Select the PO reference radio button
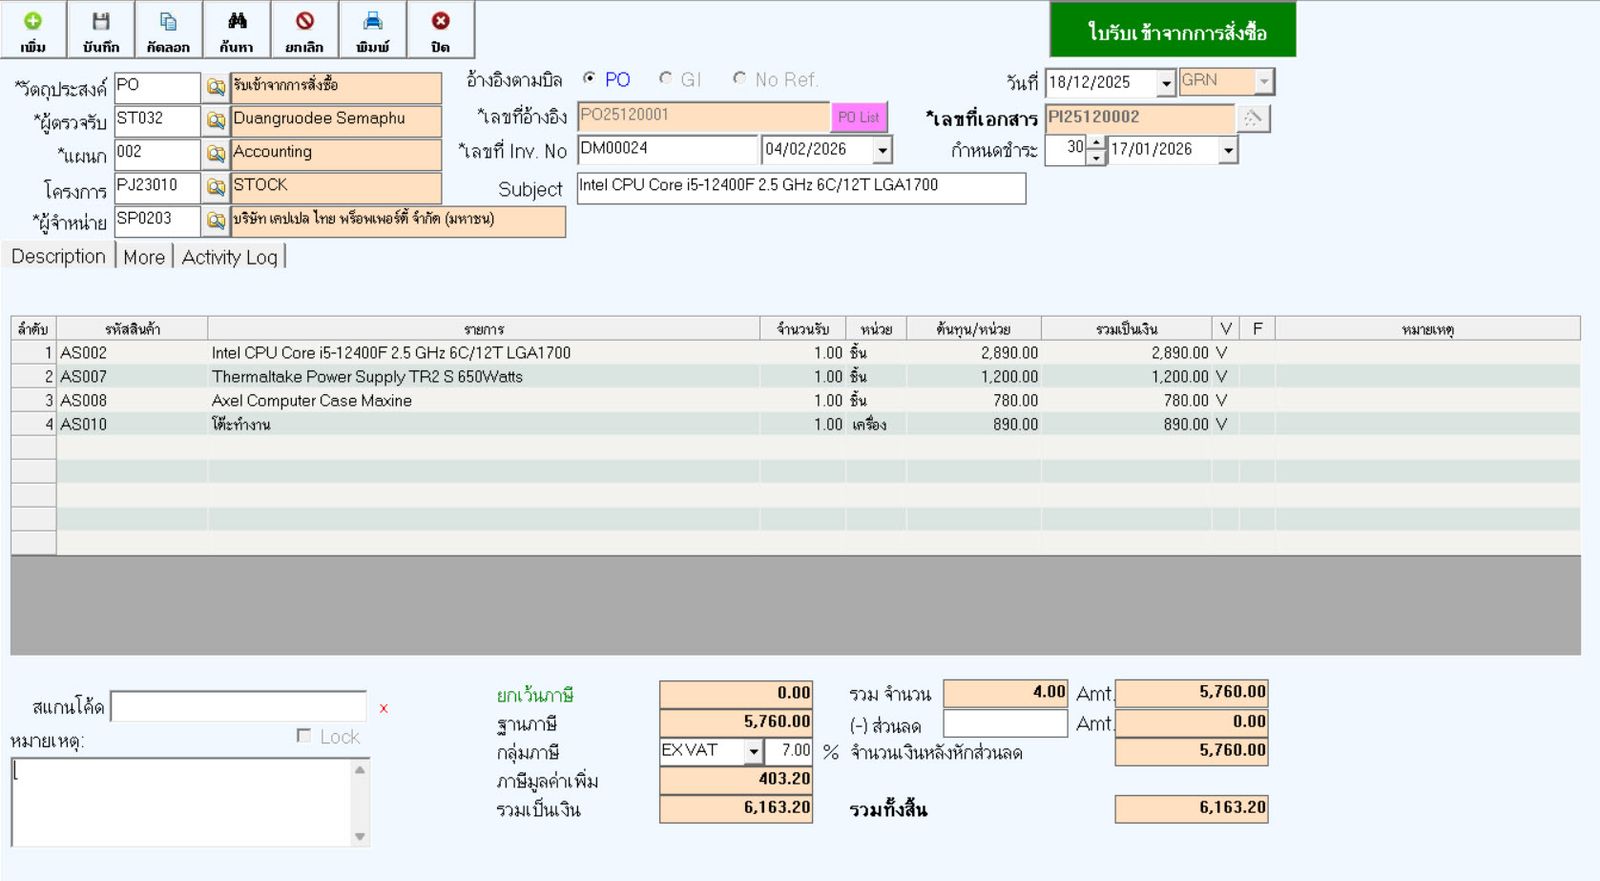The width and height of the screenshot is (1600, 881). pos(590,78)
